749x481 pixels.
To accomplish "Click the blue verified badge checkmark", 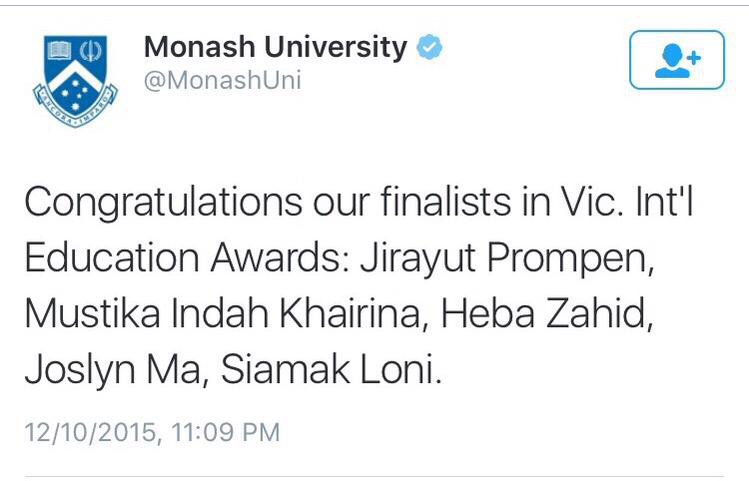I will pyautogui.click(x=429, y=47).
